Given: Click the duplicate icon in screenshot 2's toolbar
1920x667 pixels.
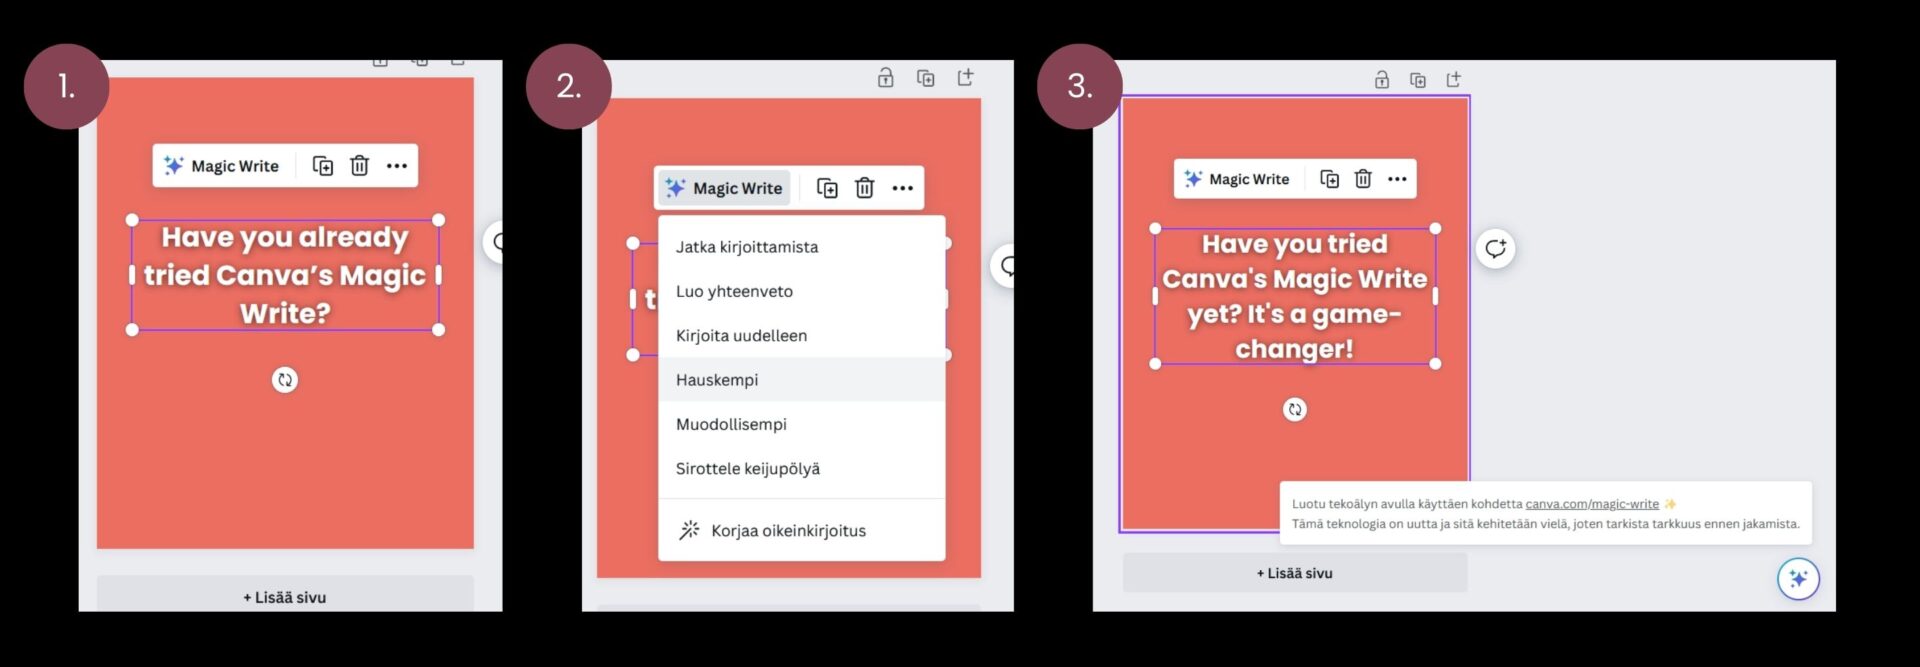Looking at the screenshot, I should pyautogui.click(x=827, y=188).
